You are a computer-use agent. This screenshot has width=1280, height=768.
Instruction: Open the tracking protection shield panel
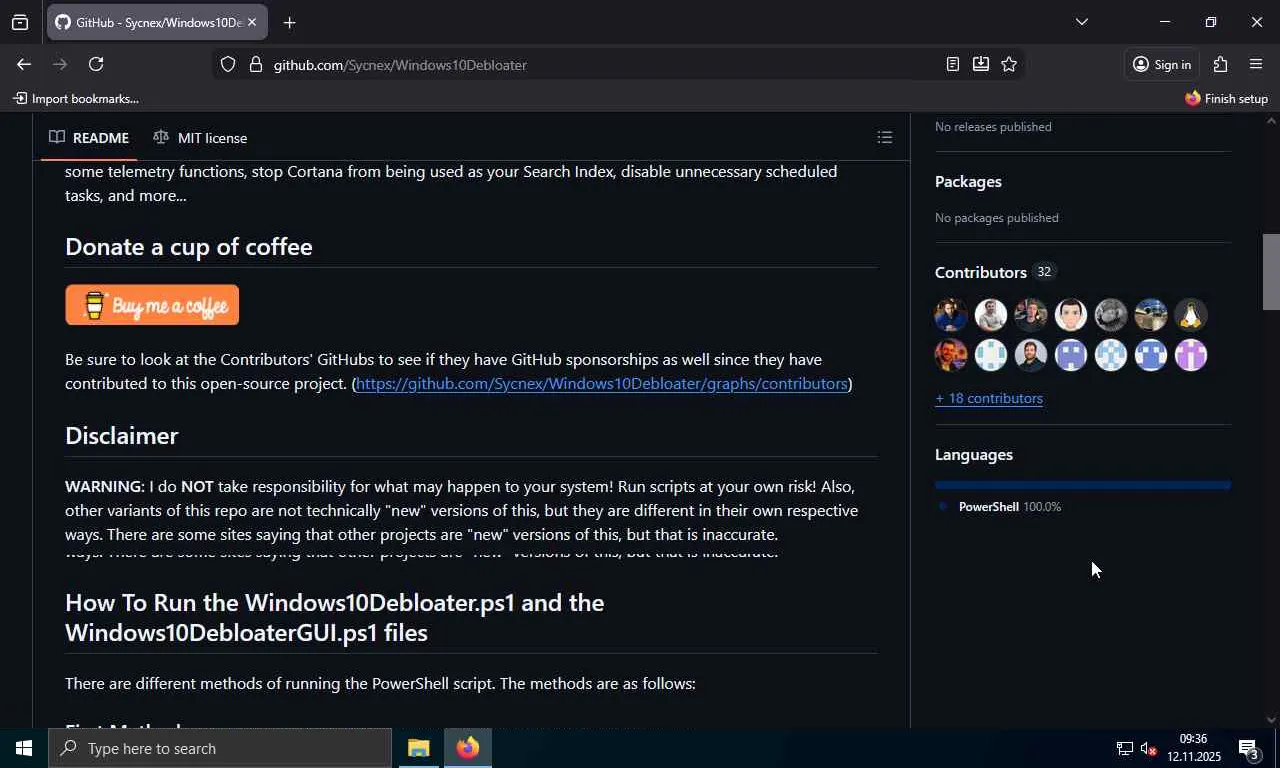click(x=228, y=64)
